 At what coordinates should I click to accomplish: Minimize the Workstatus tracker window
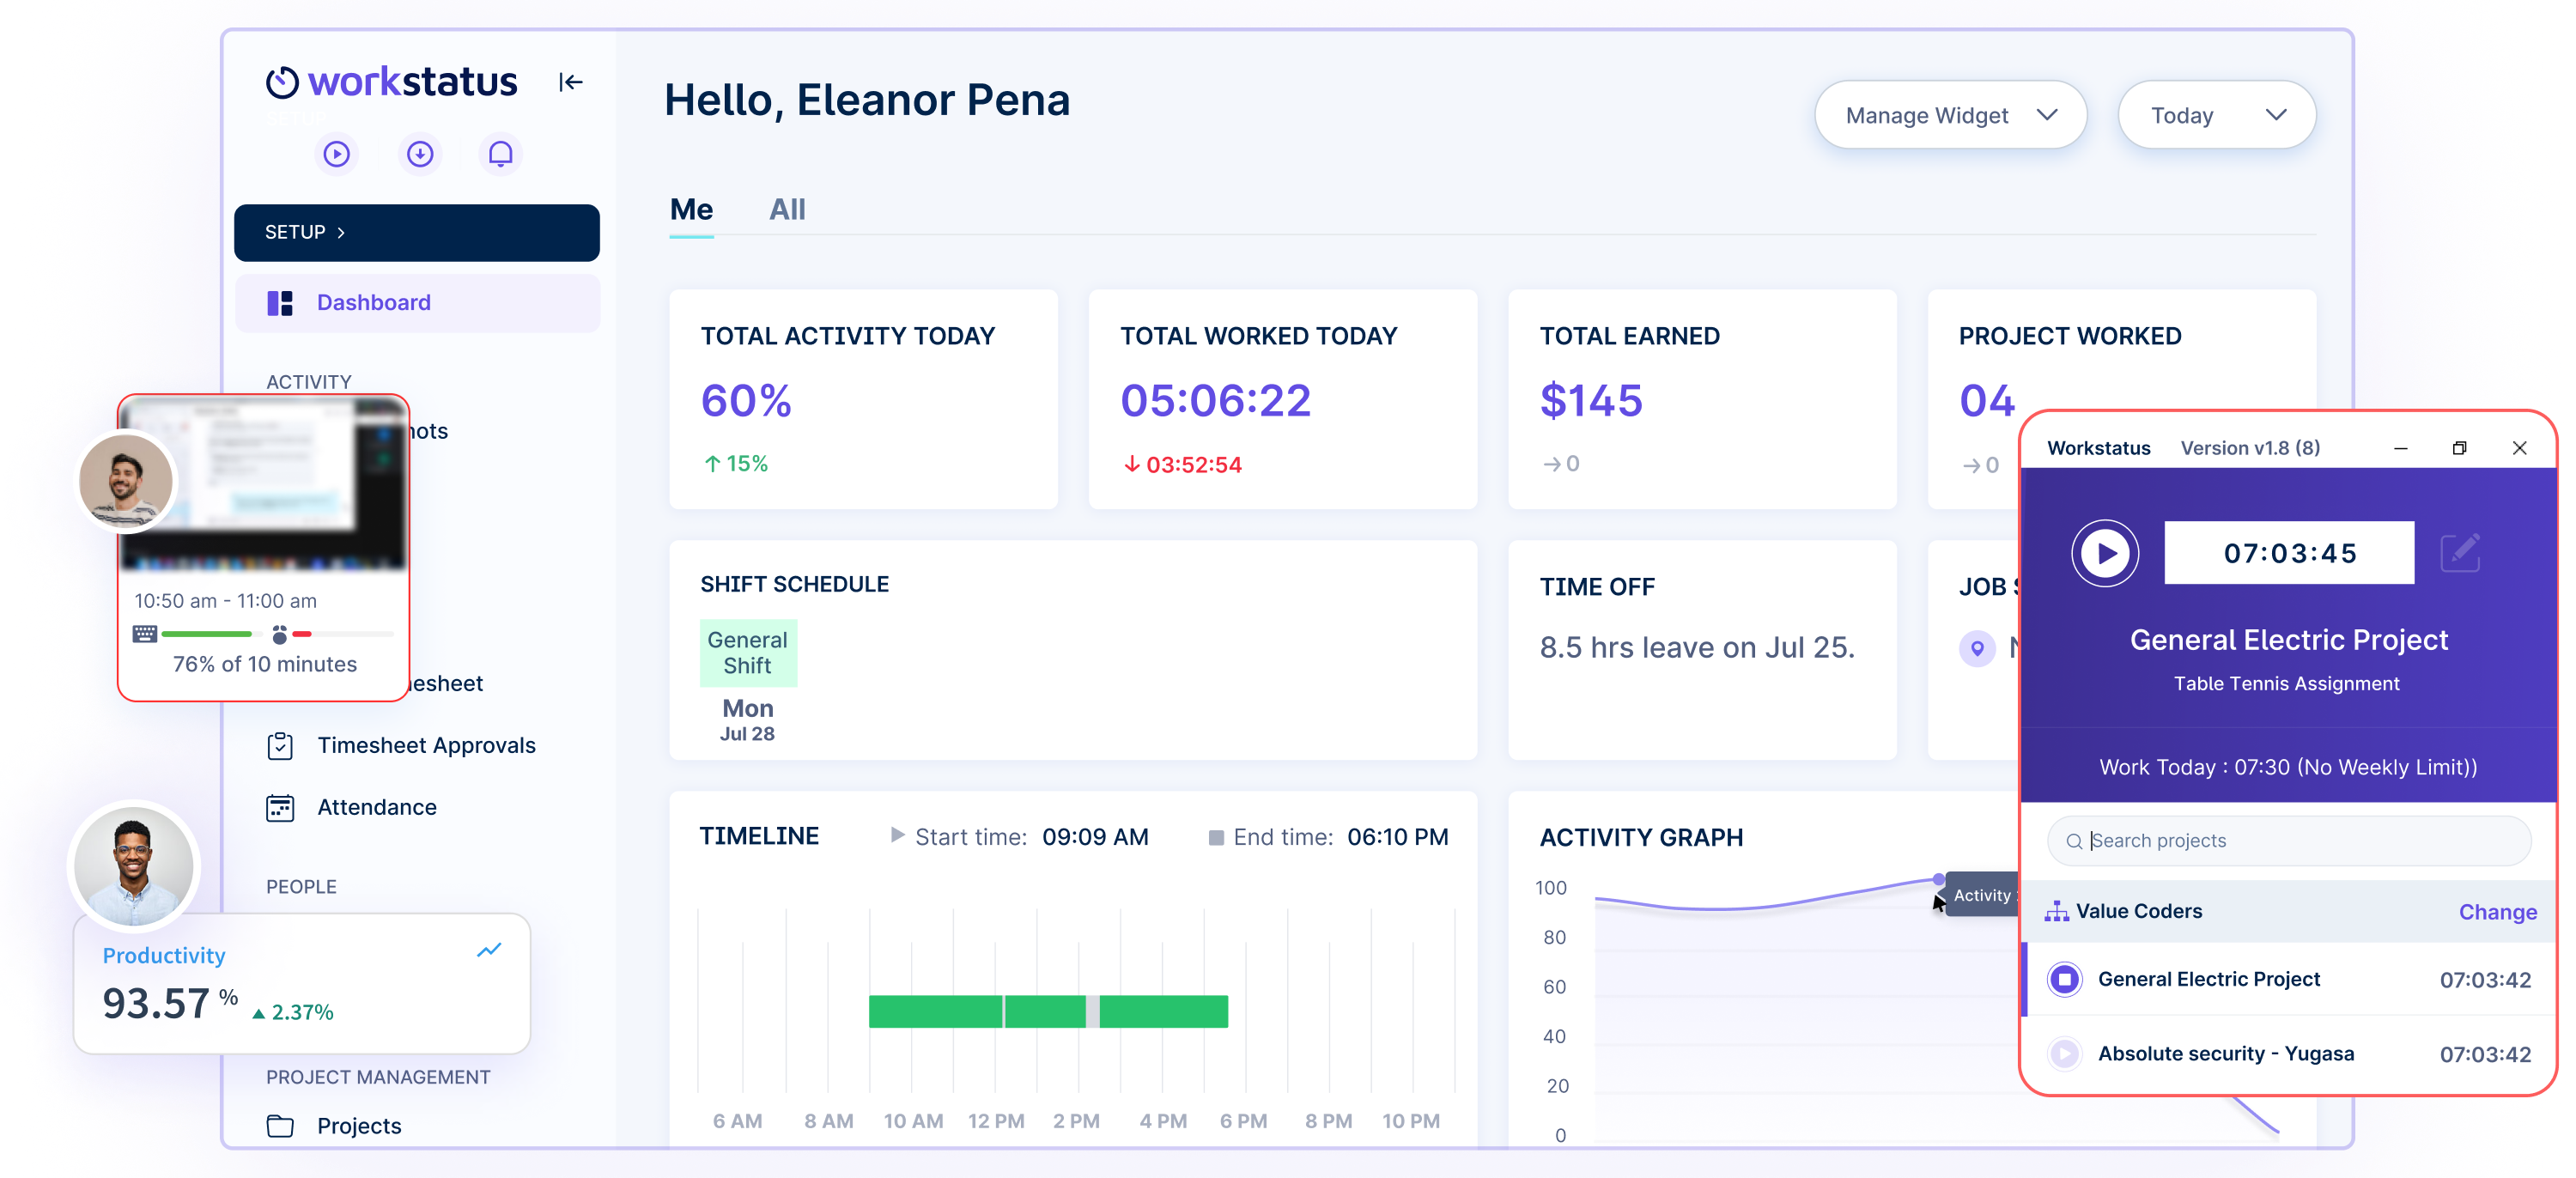pyautogui.click(x=2400, y=448)
